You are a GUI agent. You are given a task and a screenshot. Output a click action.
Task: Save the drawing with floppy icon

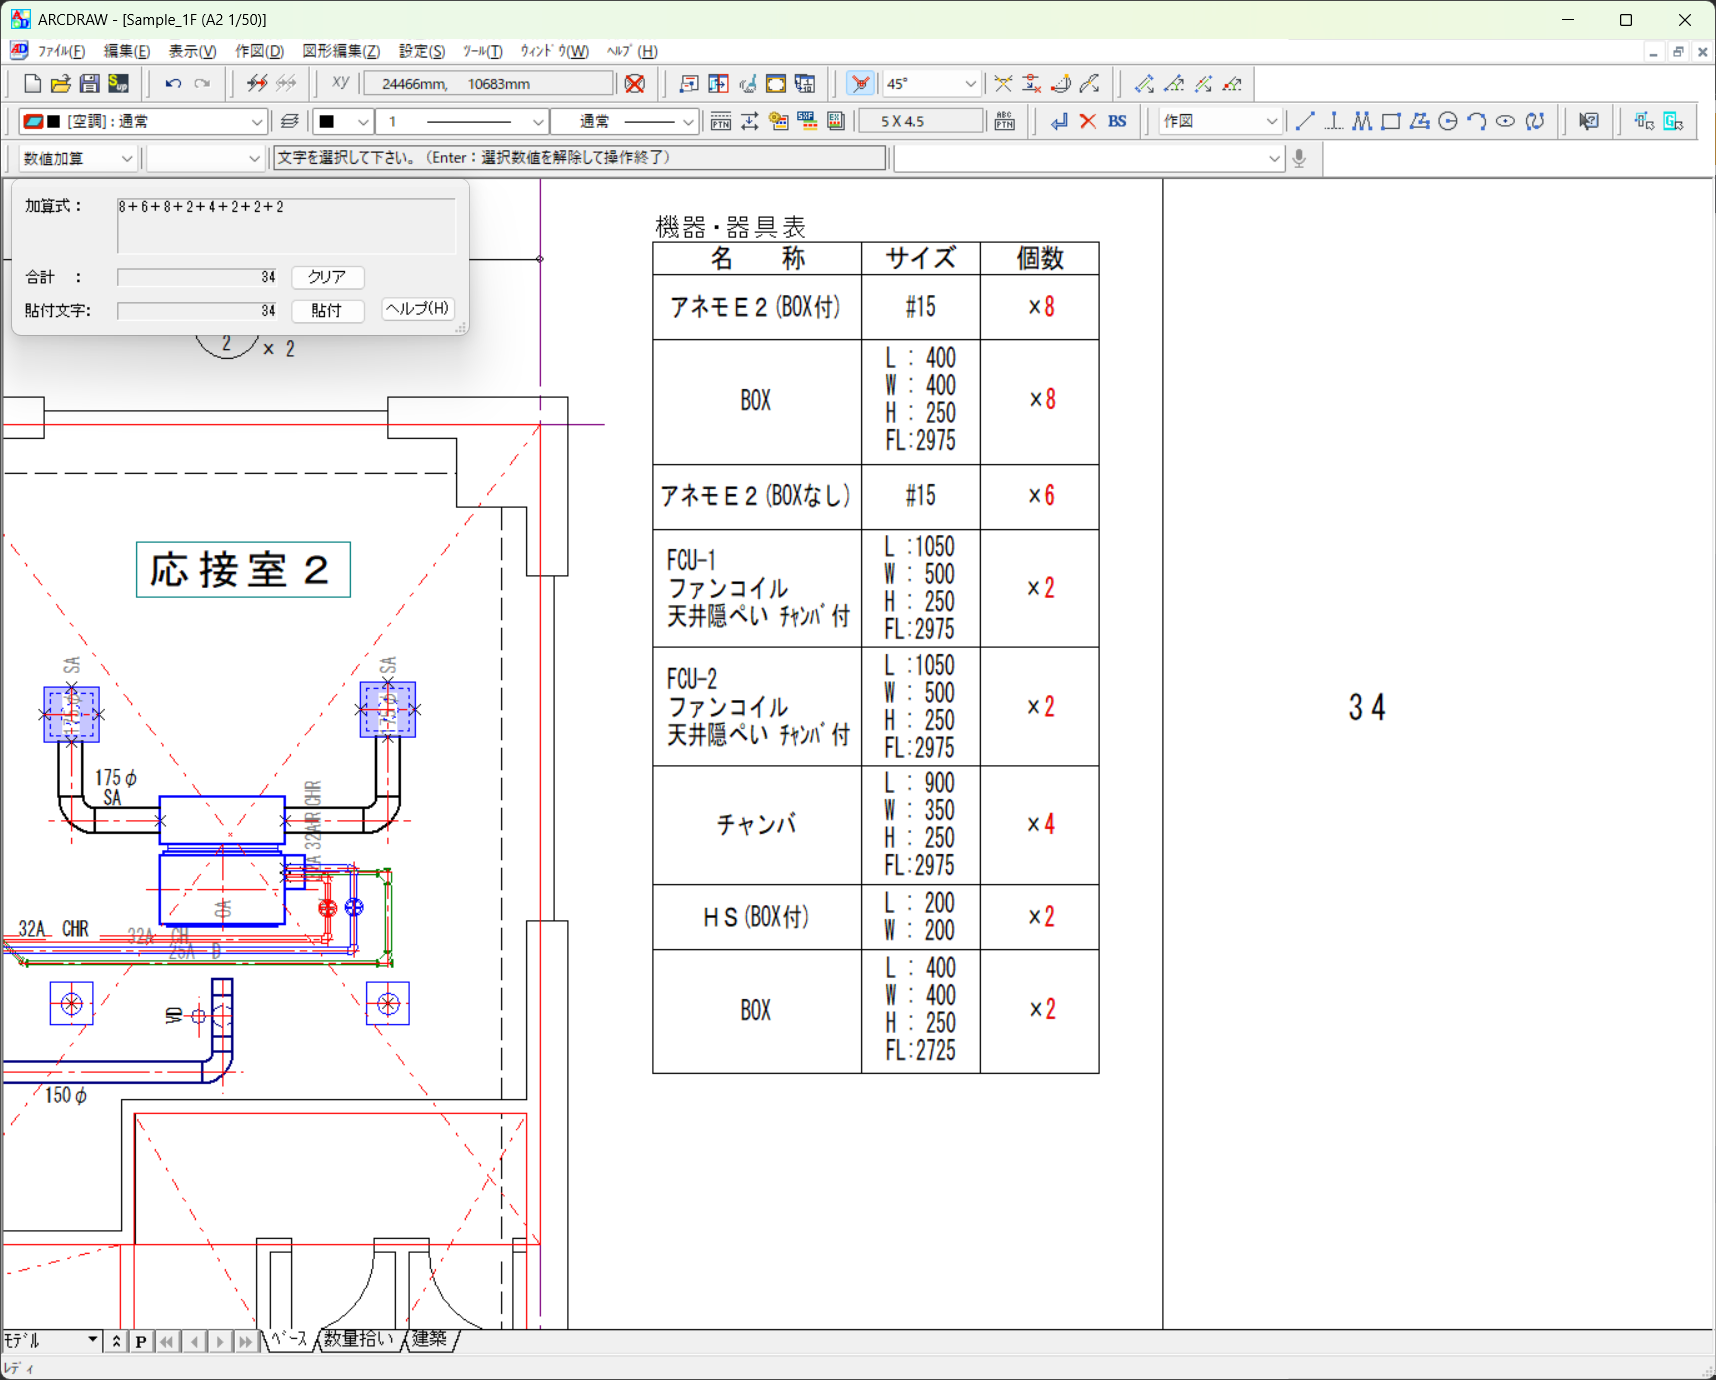90,84
